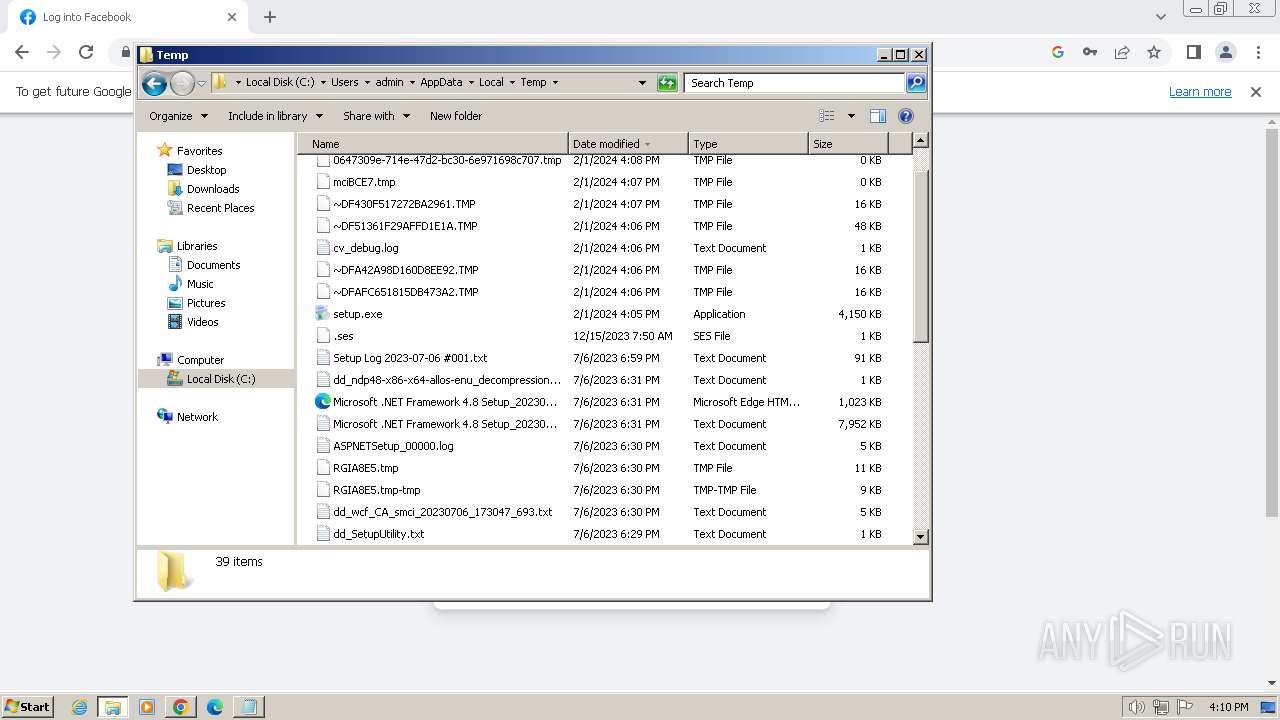Open the address bar history dropdown arrow

[x=642, y=83]
